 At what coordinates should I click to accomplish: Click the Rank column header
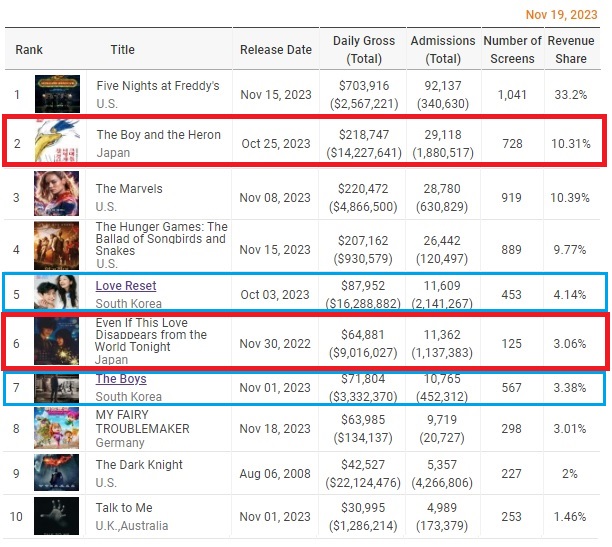point(29,49)
